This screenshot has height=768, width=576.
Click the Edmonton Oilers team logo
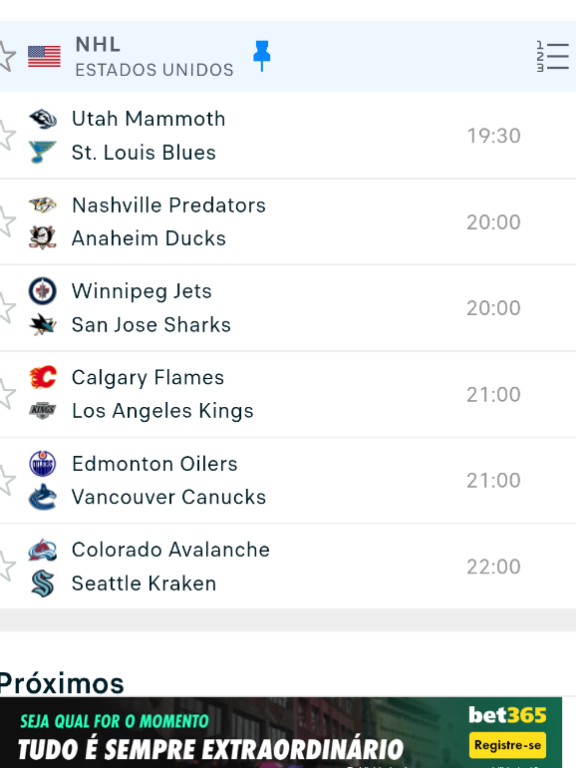(43, 463)
